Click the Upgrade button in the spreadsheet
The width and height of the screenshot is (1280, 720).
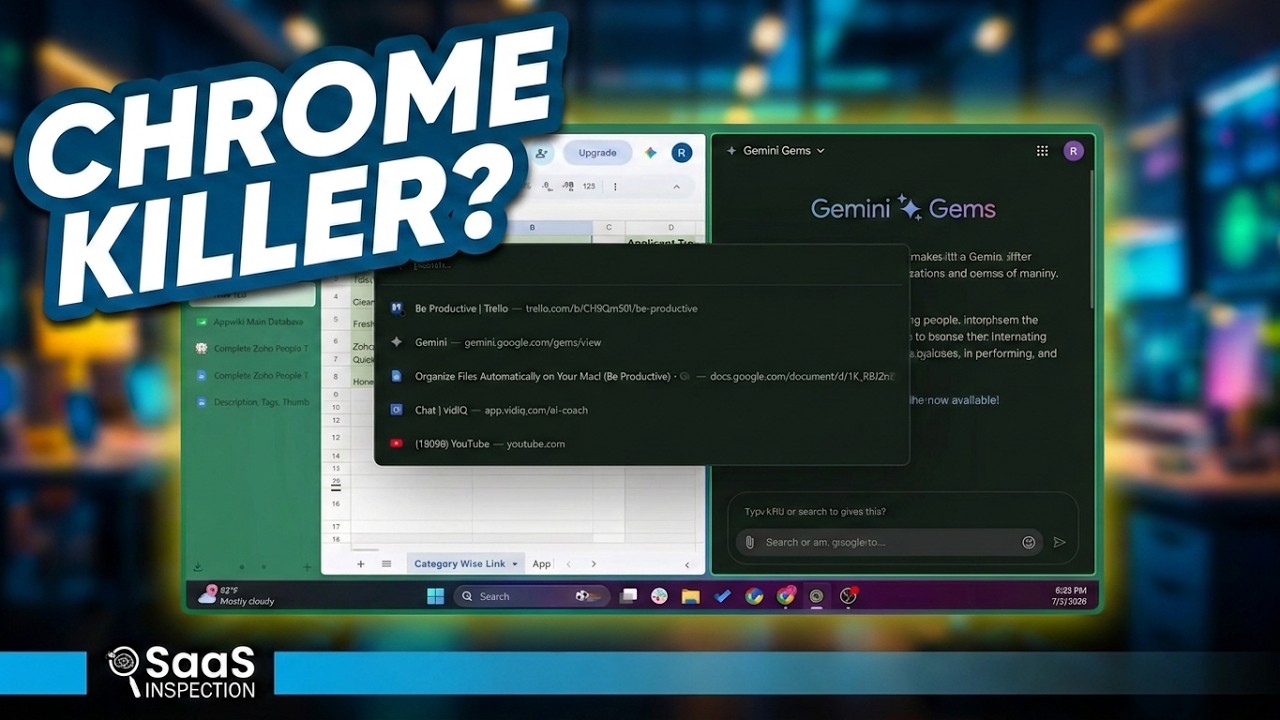click(597, 153)
